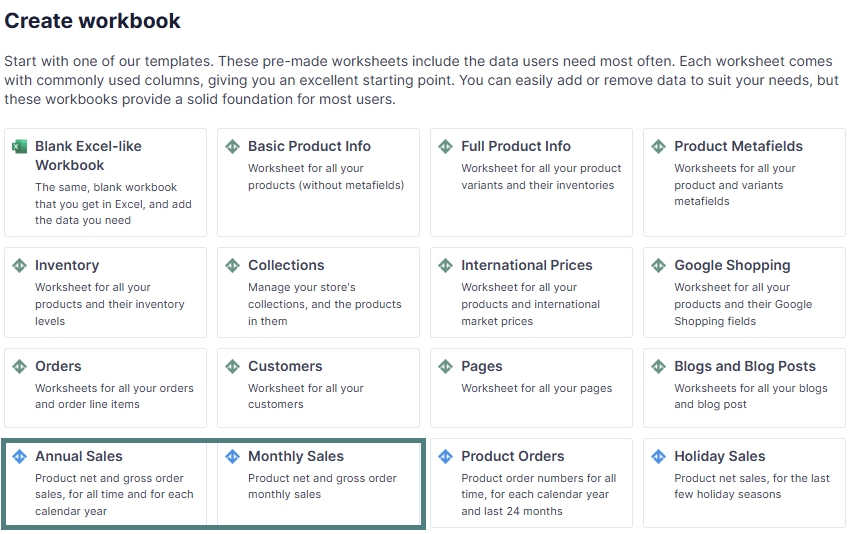Click the diamond icon beside International Prices
This screenshot has height=534, width=850.
[x=446, y=266]
